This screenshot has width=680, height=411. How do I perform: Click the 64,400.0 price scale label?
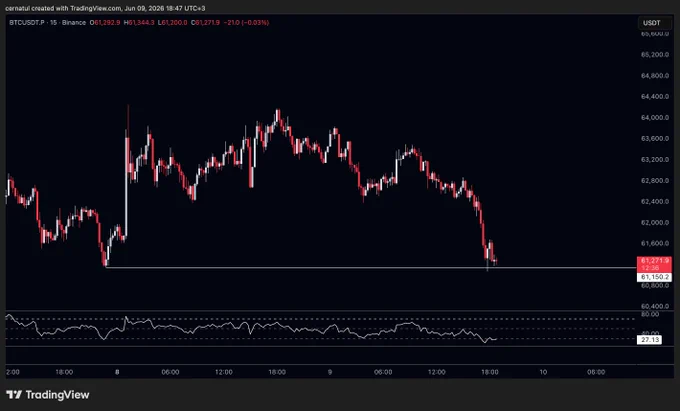pyautogui.click(x=655, y=96)
